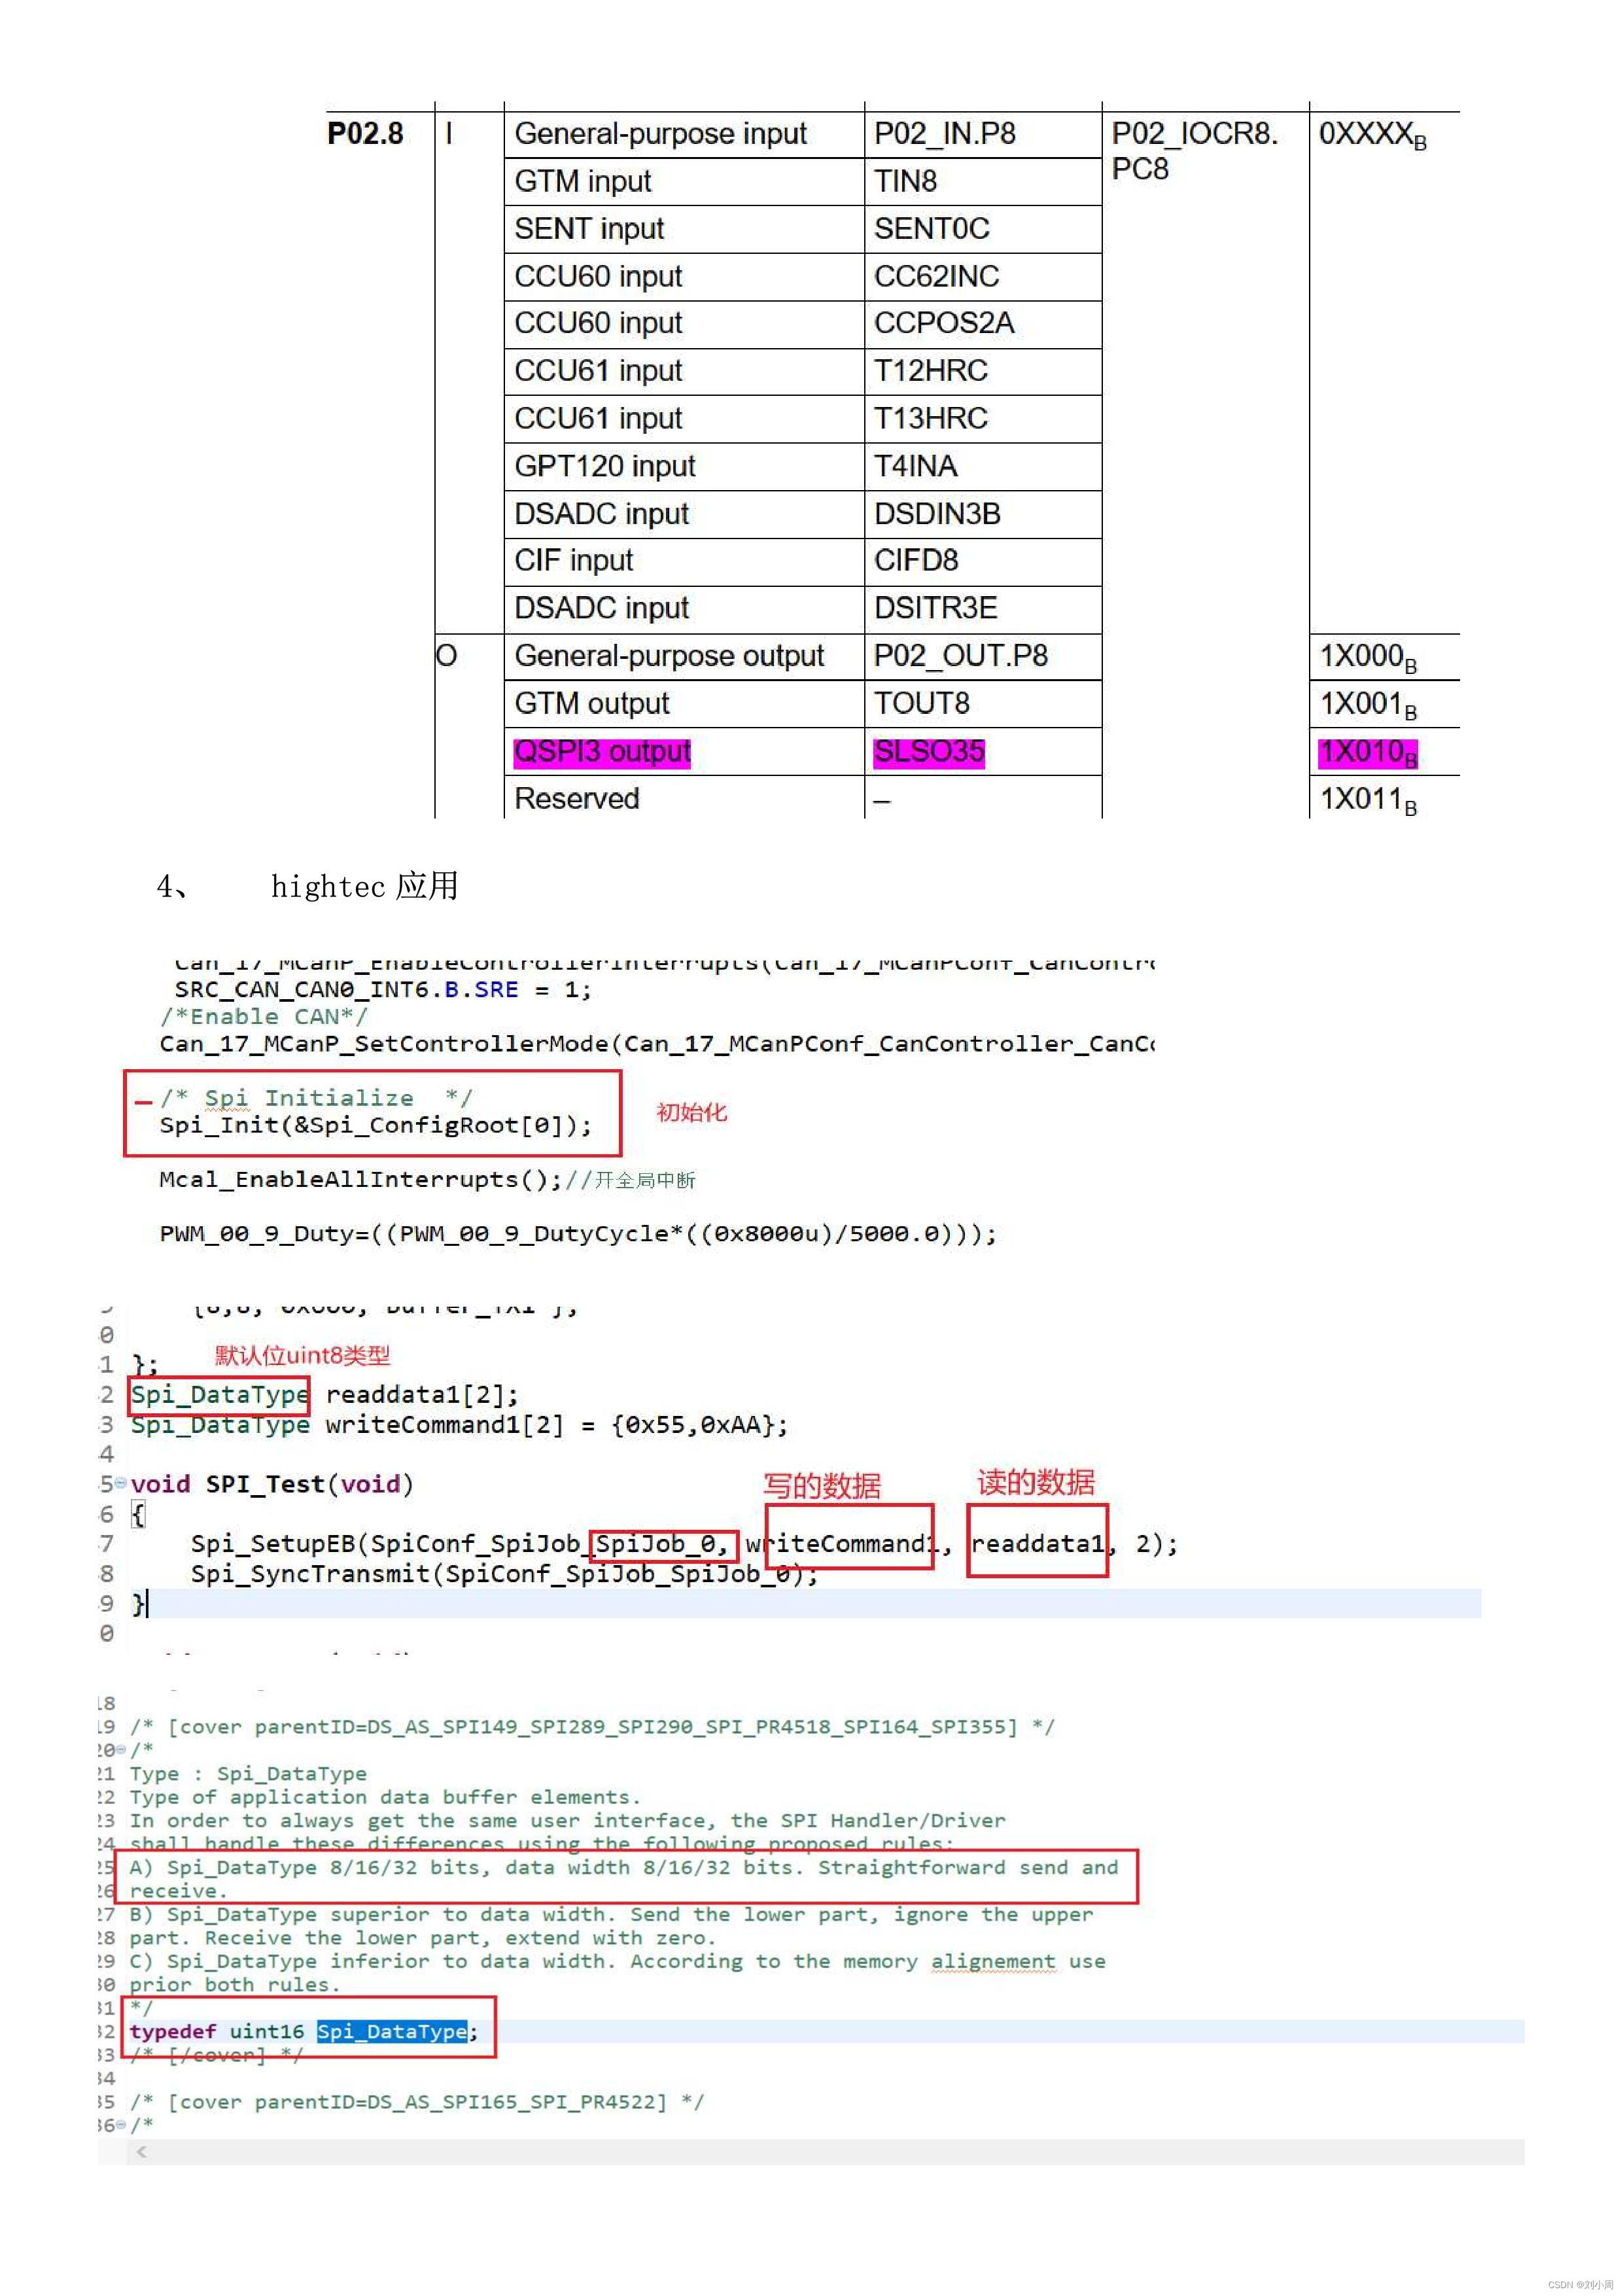Click the readdata1[2] declaration

click(x=325, y=1394)
